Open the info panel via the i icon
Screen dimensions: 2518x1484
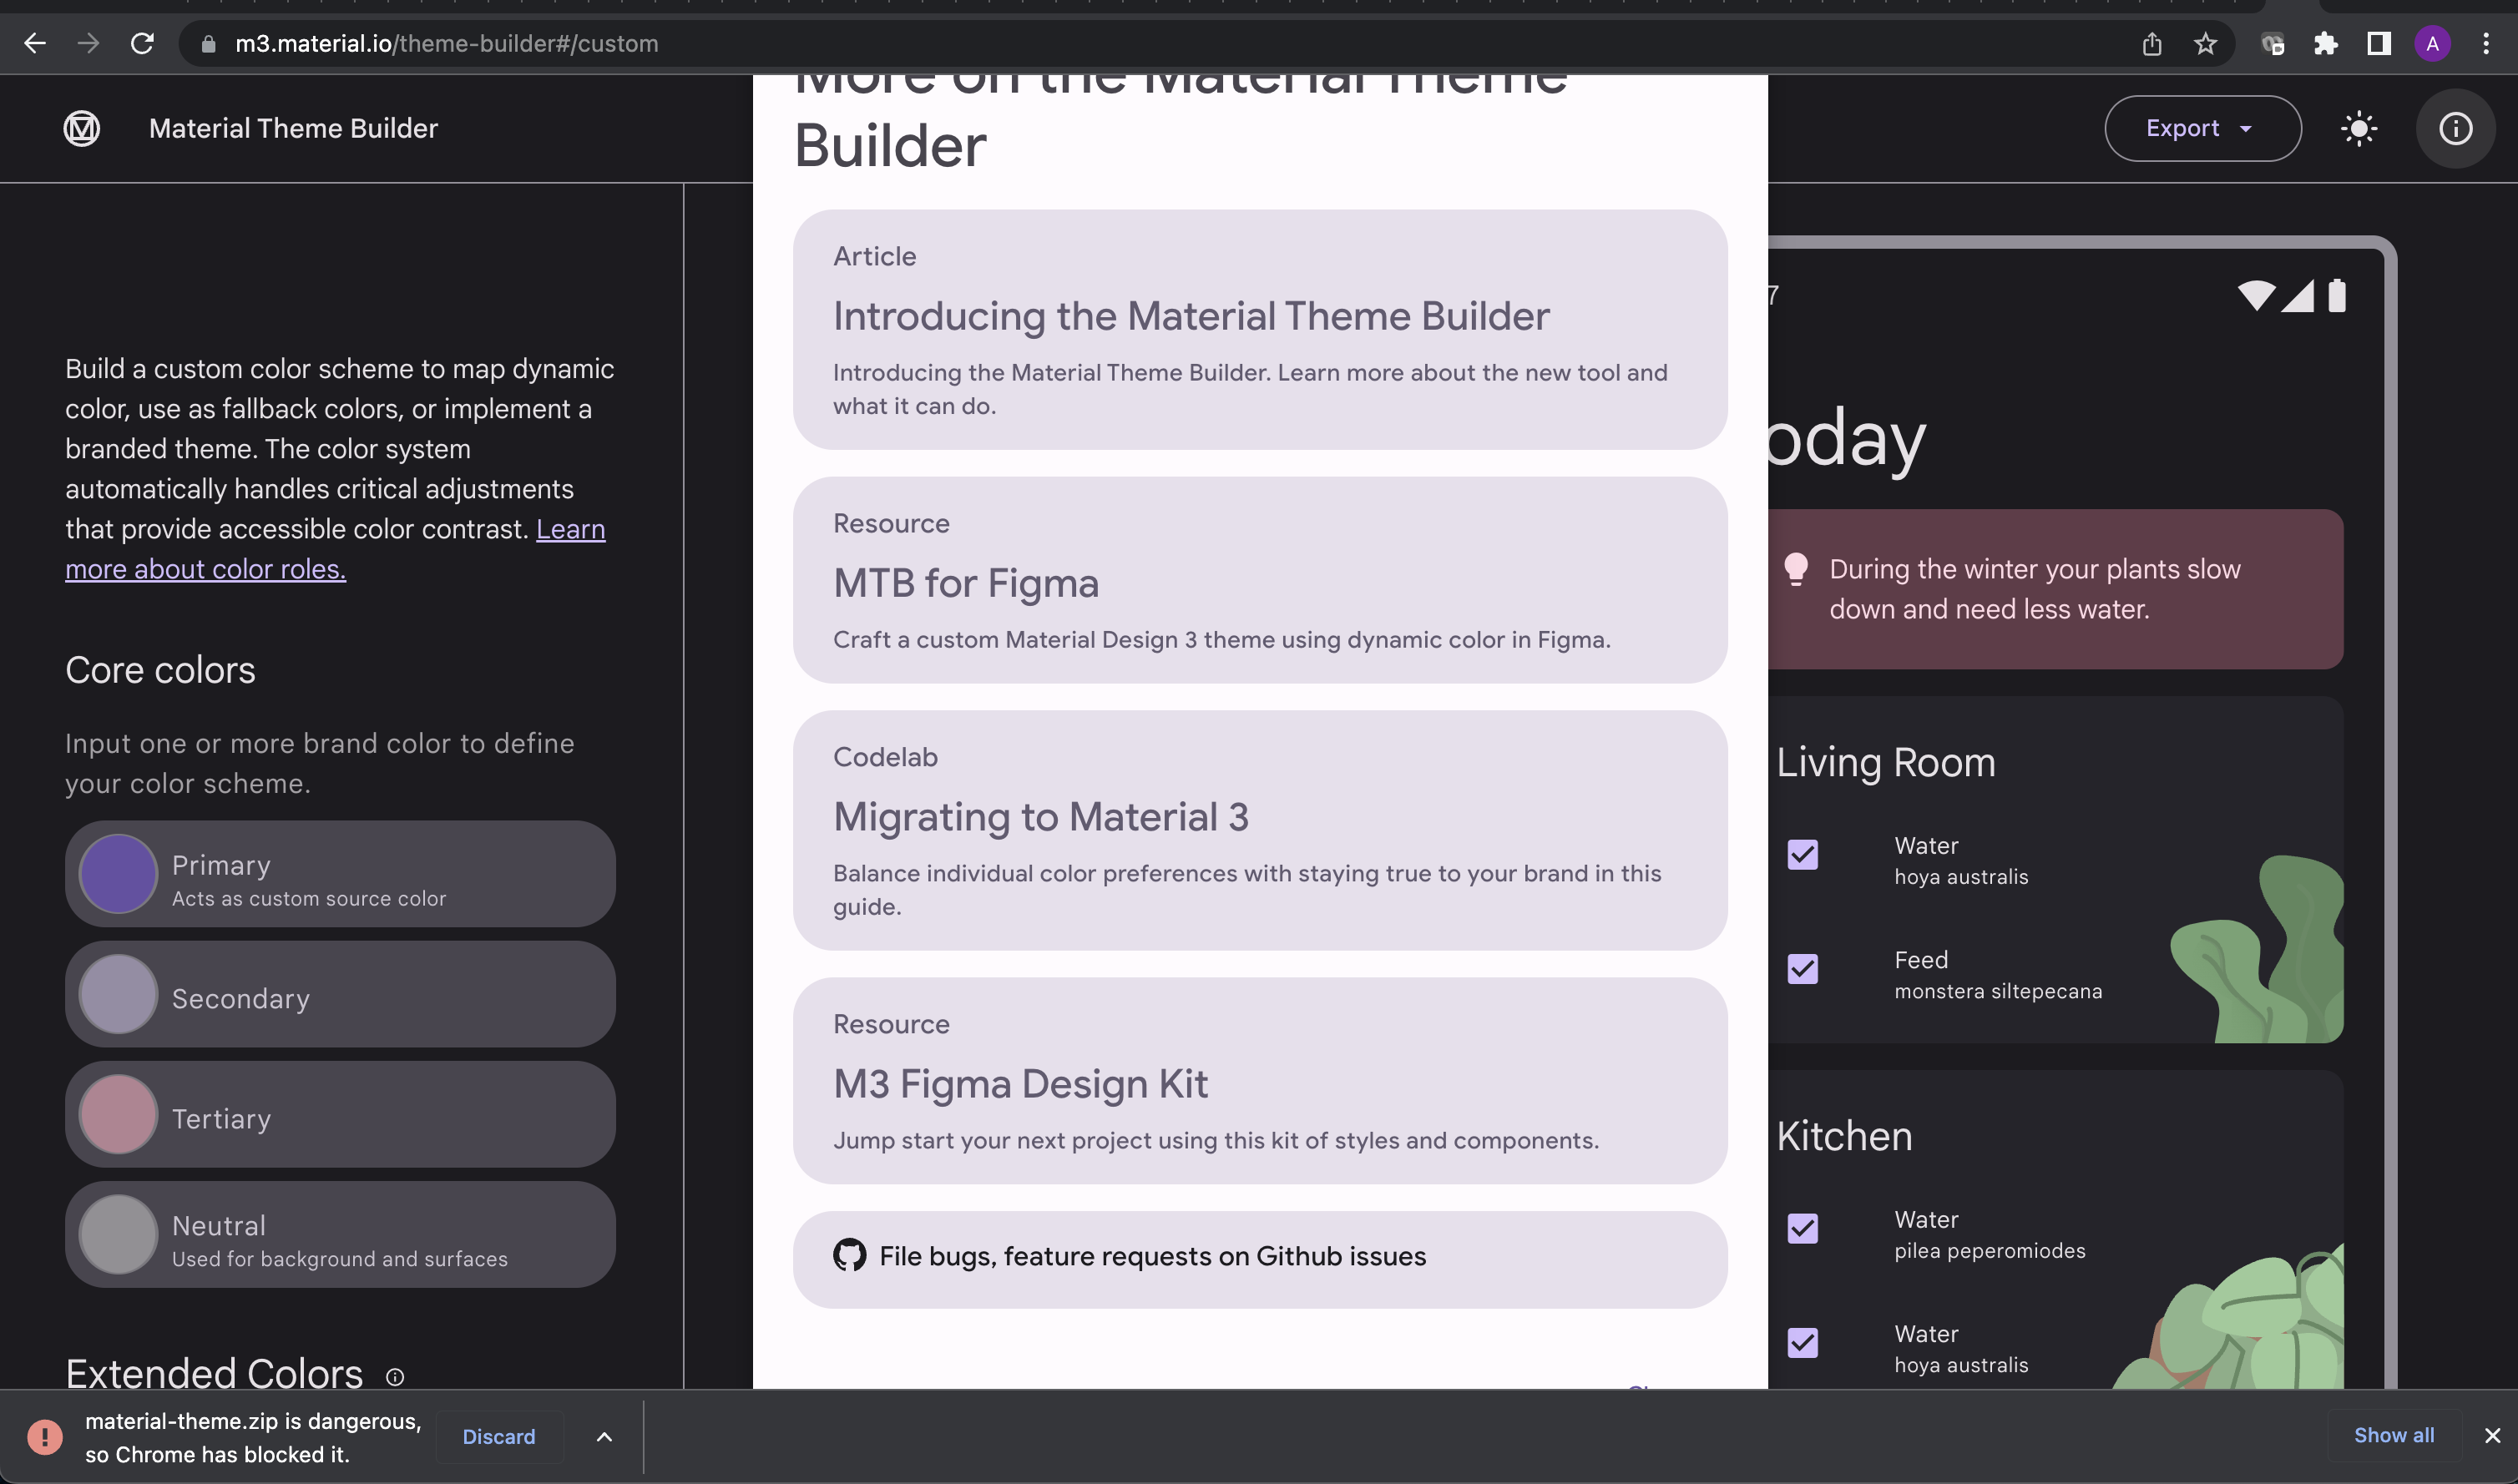(2455, 128)
